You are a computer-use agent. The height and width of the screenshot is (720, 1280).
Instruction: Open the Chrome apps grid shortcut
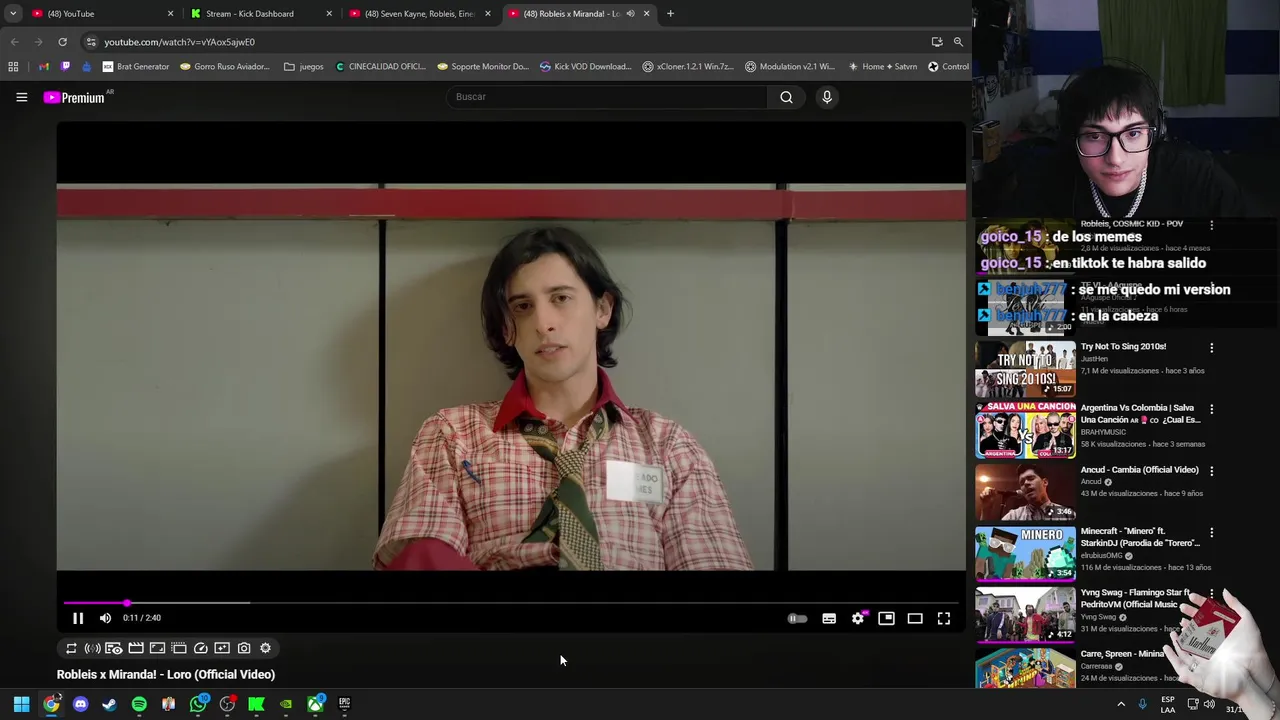click(13, 67)
